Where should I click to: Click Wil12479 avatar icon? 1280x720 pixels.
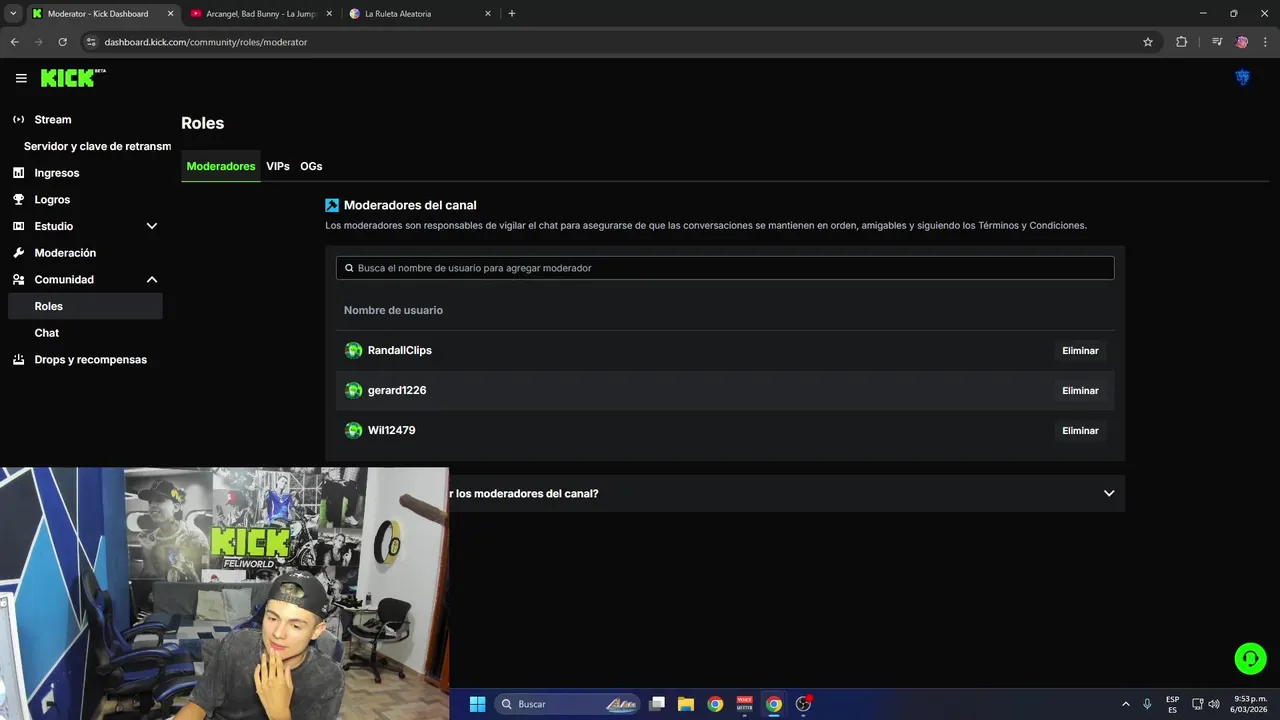tap(353, 430)
